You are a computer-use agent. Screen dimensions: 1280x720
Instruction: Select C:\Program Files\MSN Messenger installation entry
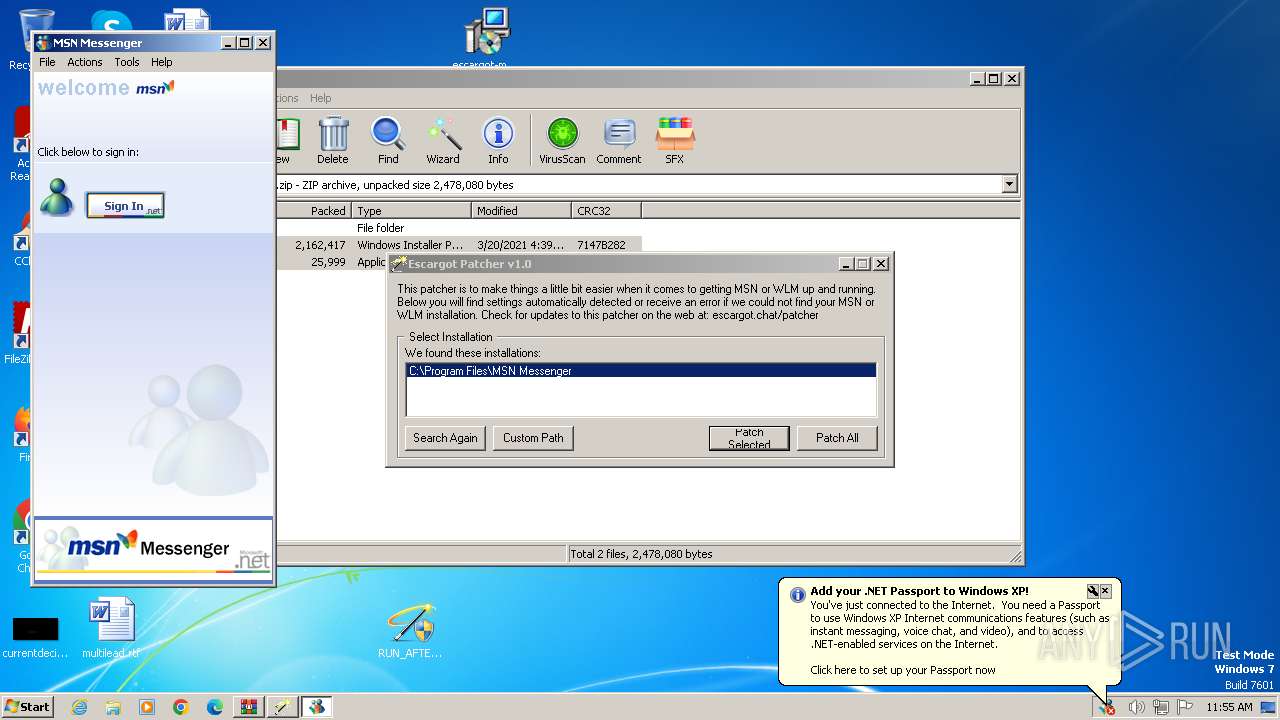pyautogui.click(x=641, y=371)
